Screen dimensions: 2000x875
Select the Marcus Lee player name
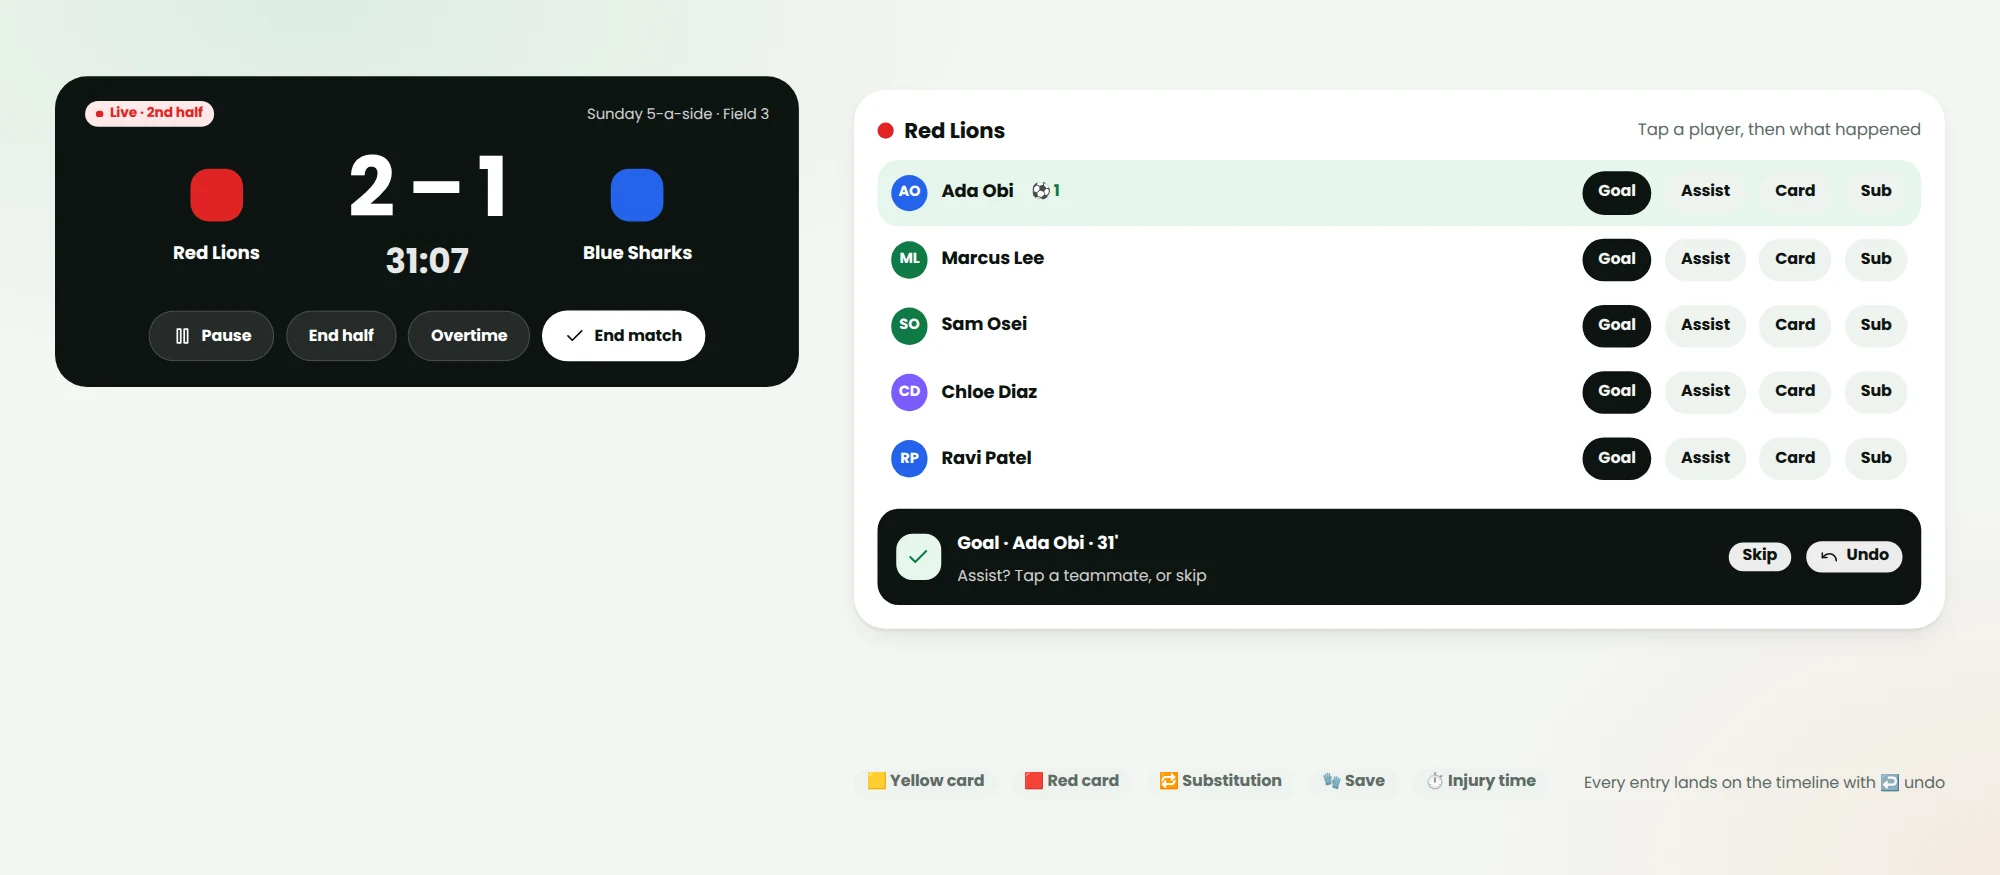click(992, 258)
